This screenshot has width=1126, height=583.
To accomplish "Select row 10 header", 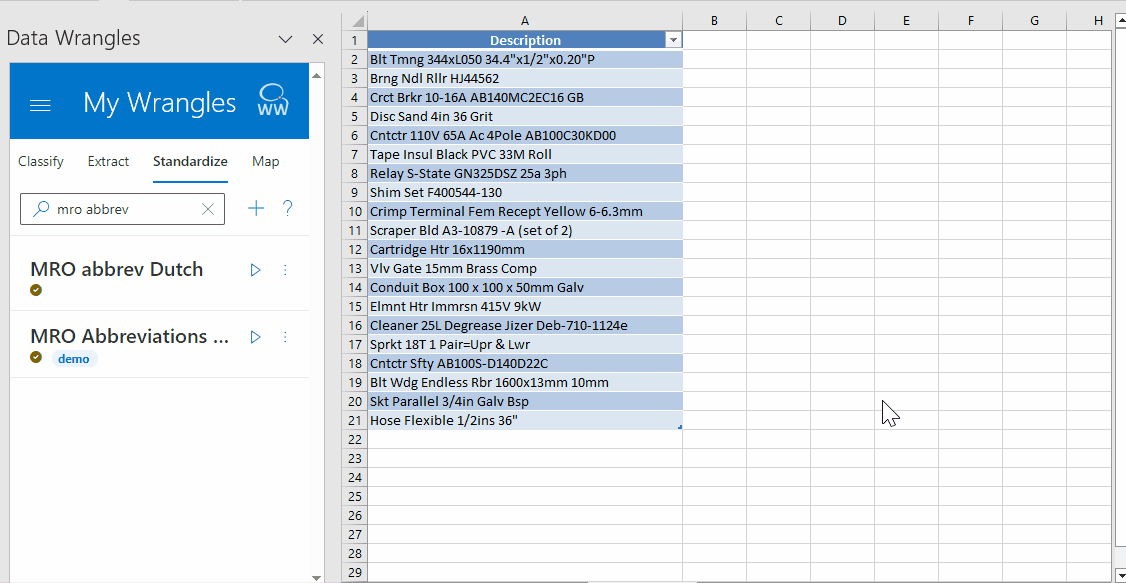I will (355, 211).
